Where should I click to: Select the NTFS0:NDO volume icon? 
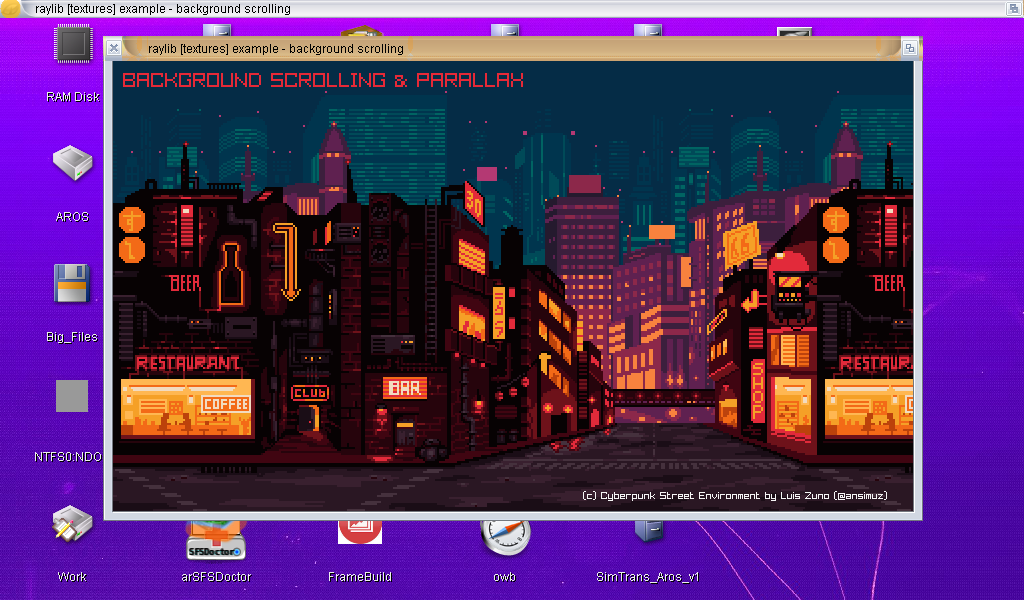tap(72, 397)
